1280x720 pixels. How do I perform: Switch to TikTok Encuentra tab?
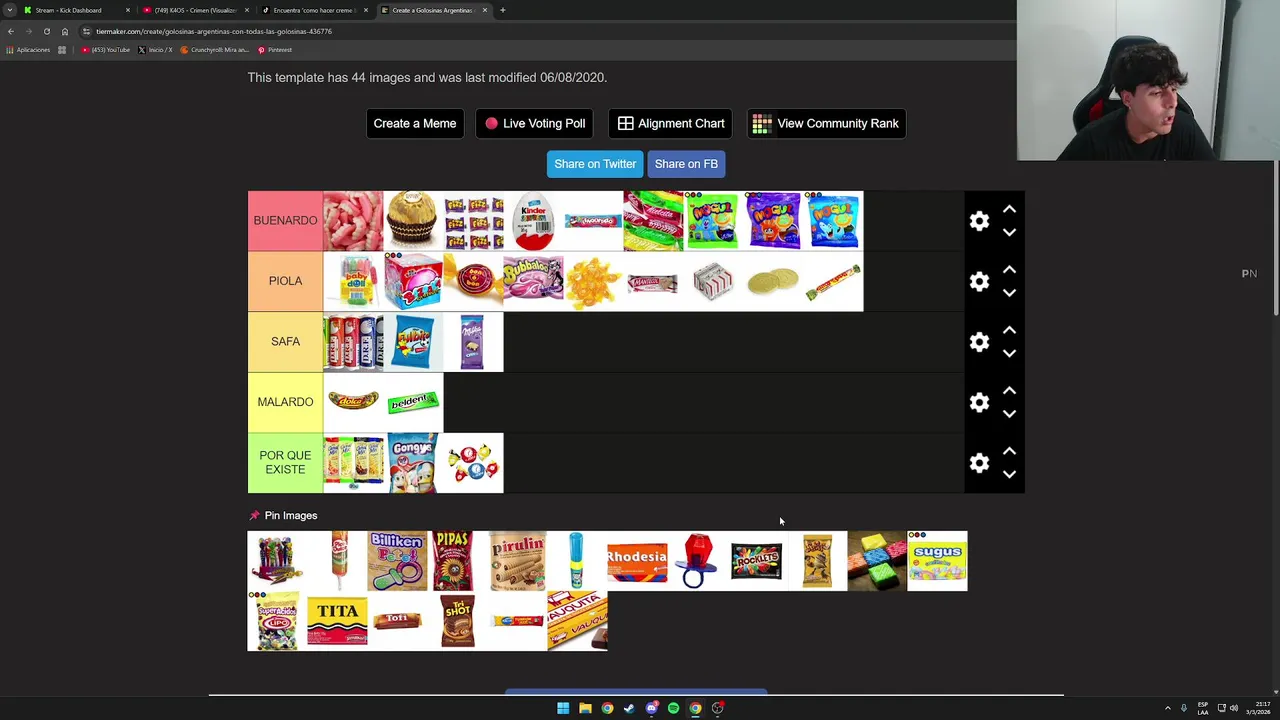313,10
